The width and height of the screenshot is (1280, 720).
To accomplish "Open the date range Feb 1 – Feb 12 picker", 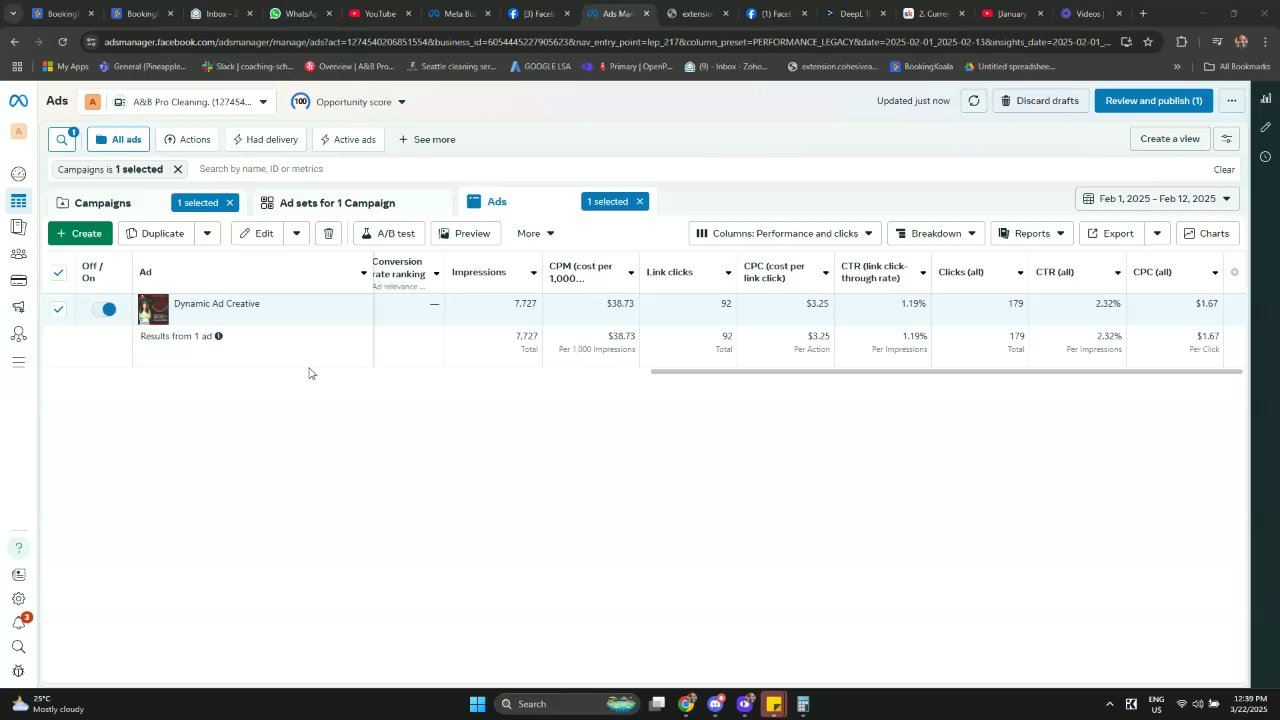I will (x=1157, y=199).
